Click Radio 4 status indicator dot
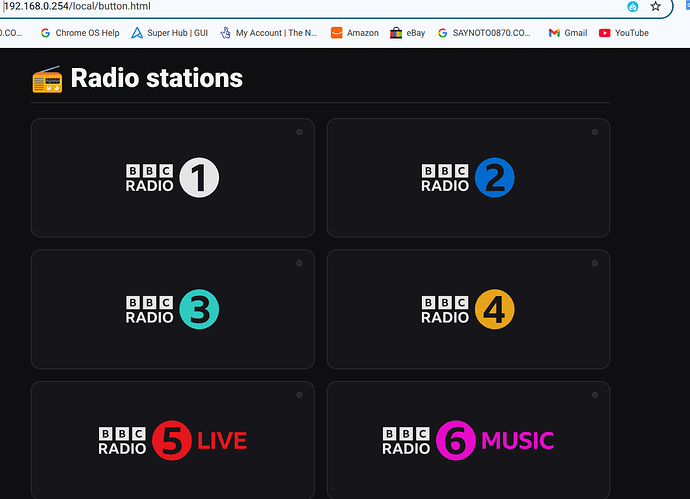Viewport: 690px width, 499px height. (x=595, y=263)
